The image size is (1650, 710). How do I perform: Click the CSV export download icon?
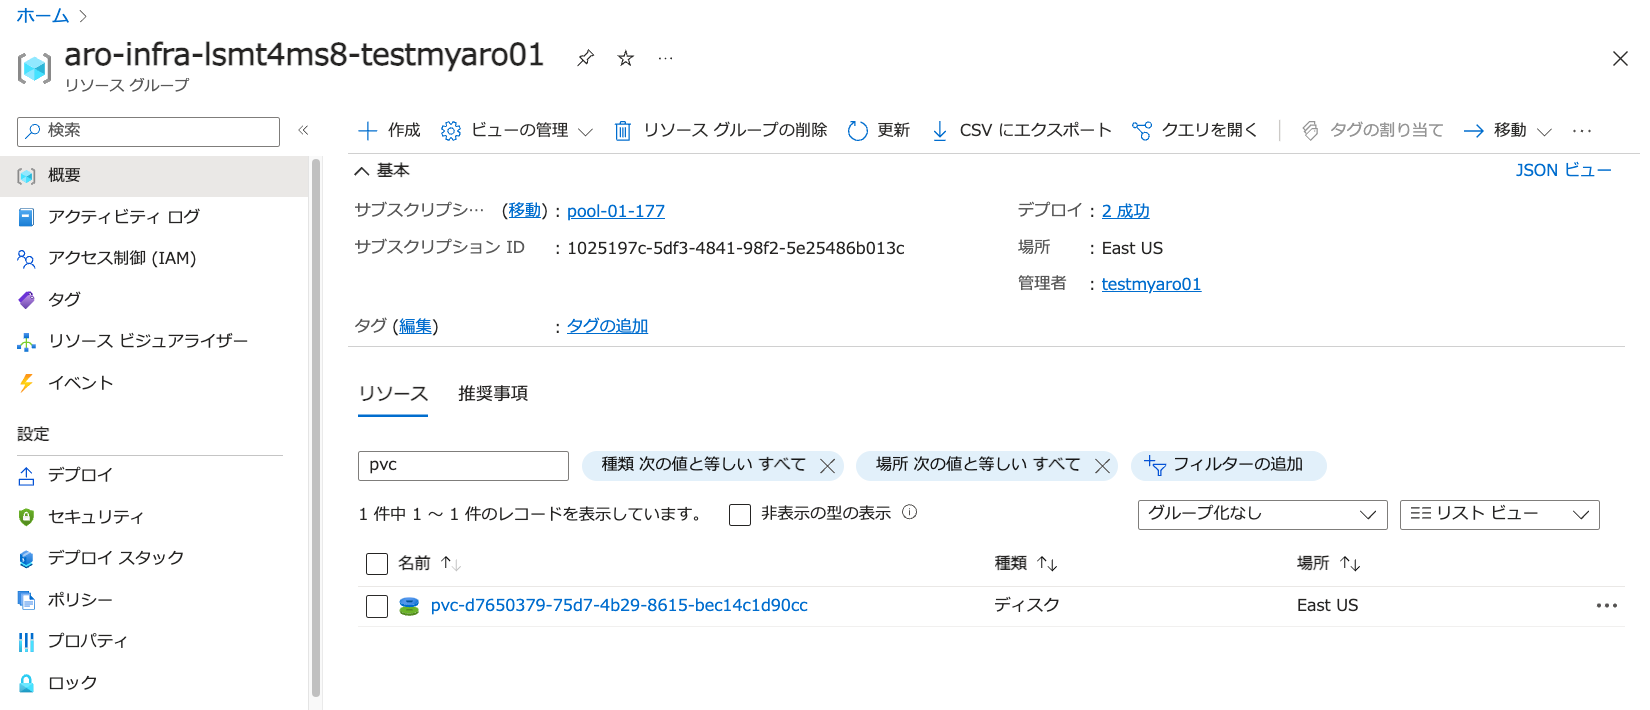(x=940, y=131)
